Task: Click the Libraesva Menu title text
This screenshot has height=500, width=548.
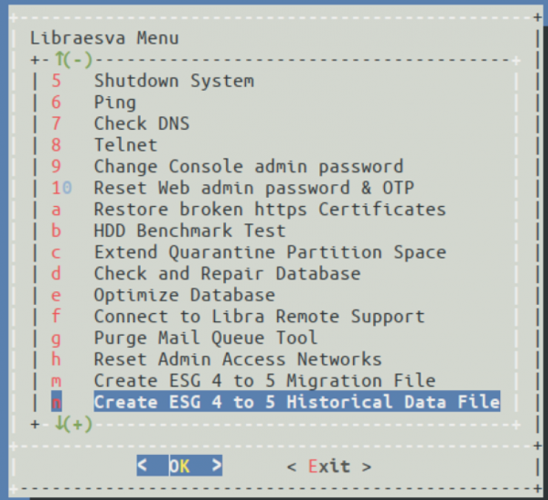Action: pos(104,38)
